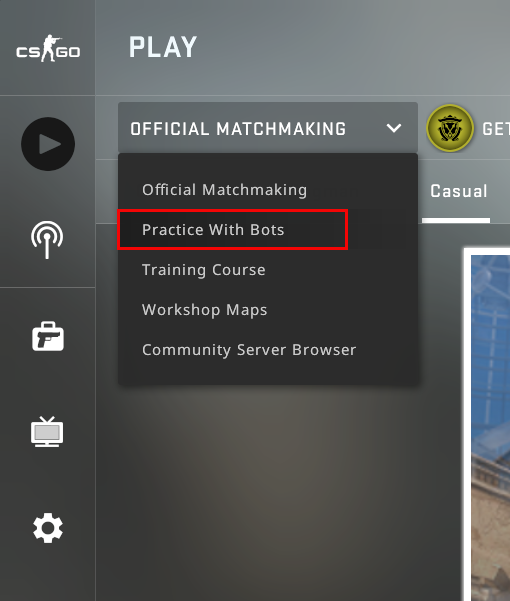Pick Workshop Maps in the dropdown

point(205,310)
